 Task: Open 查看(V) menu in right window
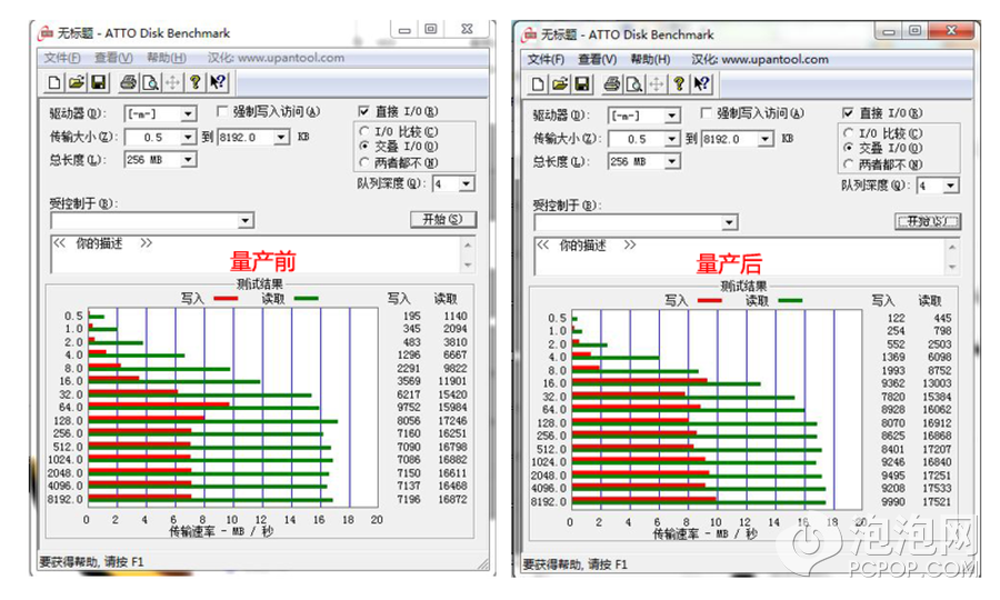pos(598,59)
